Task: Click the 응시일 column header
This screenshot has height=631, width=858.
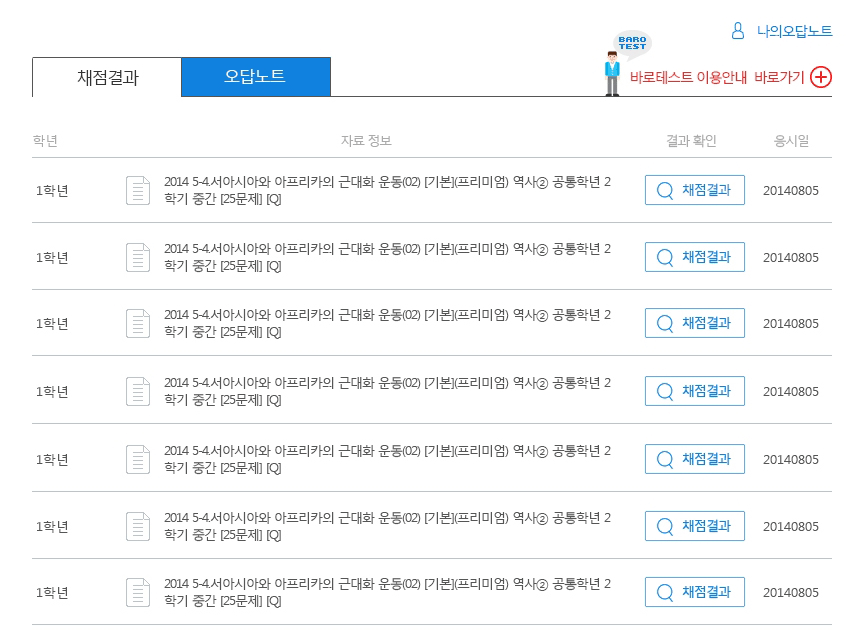Action: 791,141
